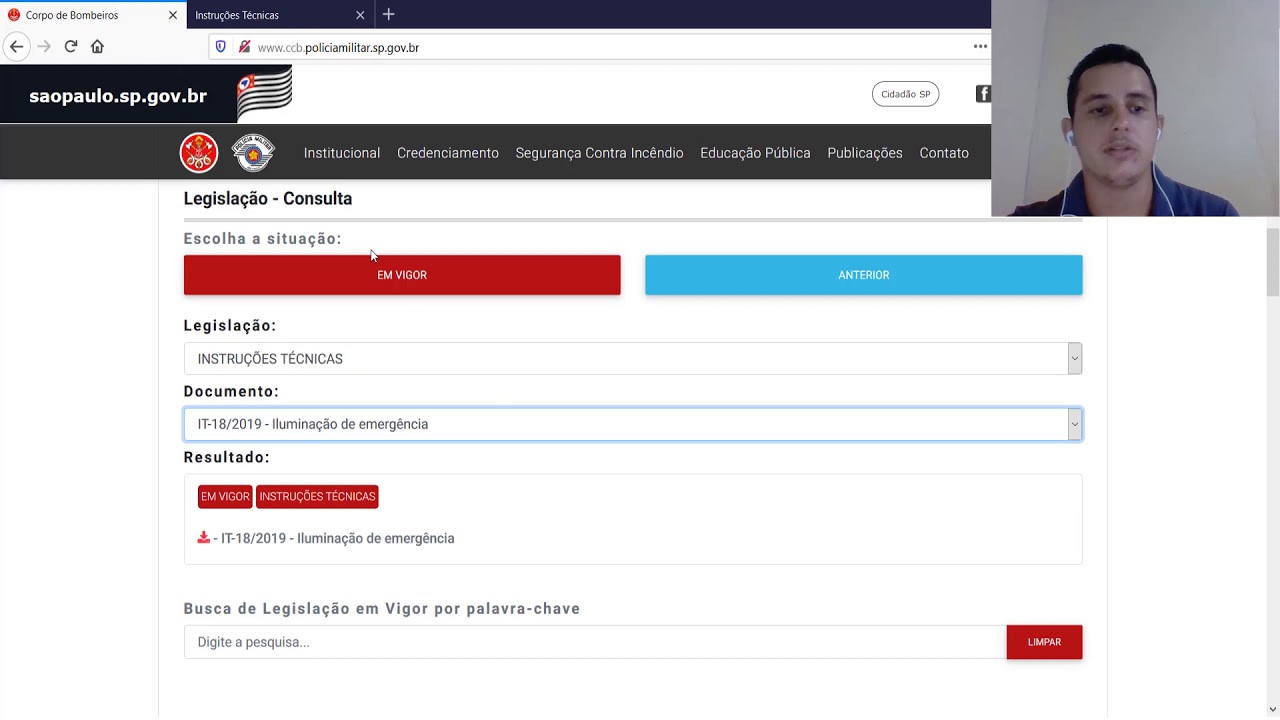Viewport: 1280px width, 720px height.
Task: Click the Digite a pesquisa search field
Action: click(595, 642)
